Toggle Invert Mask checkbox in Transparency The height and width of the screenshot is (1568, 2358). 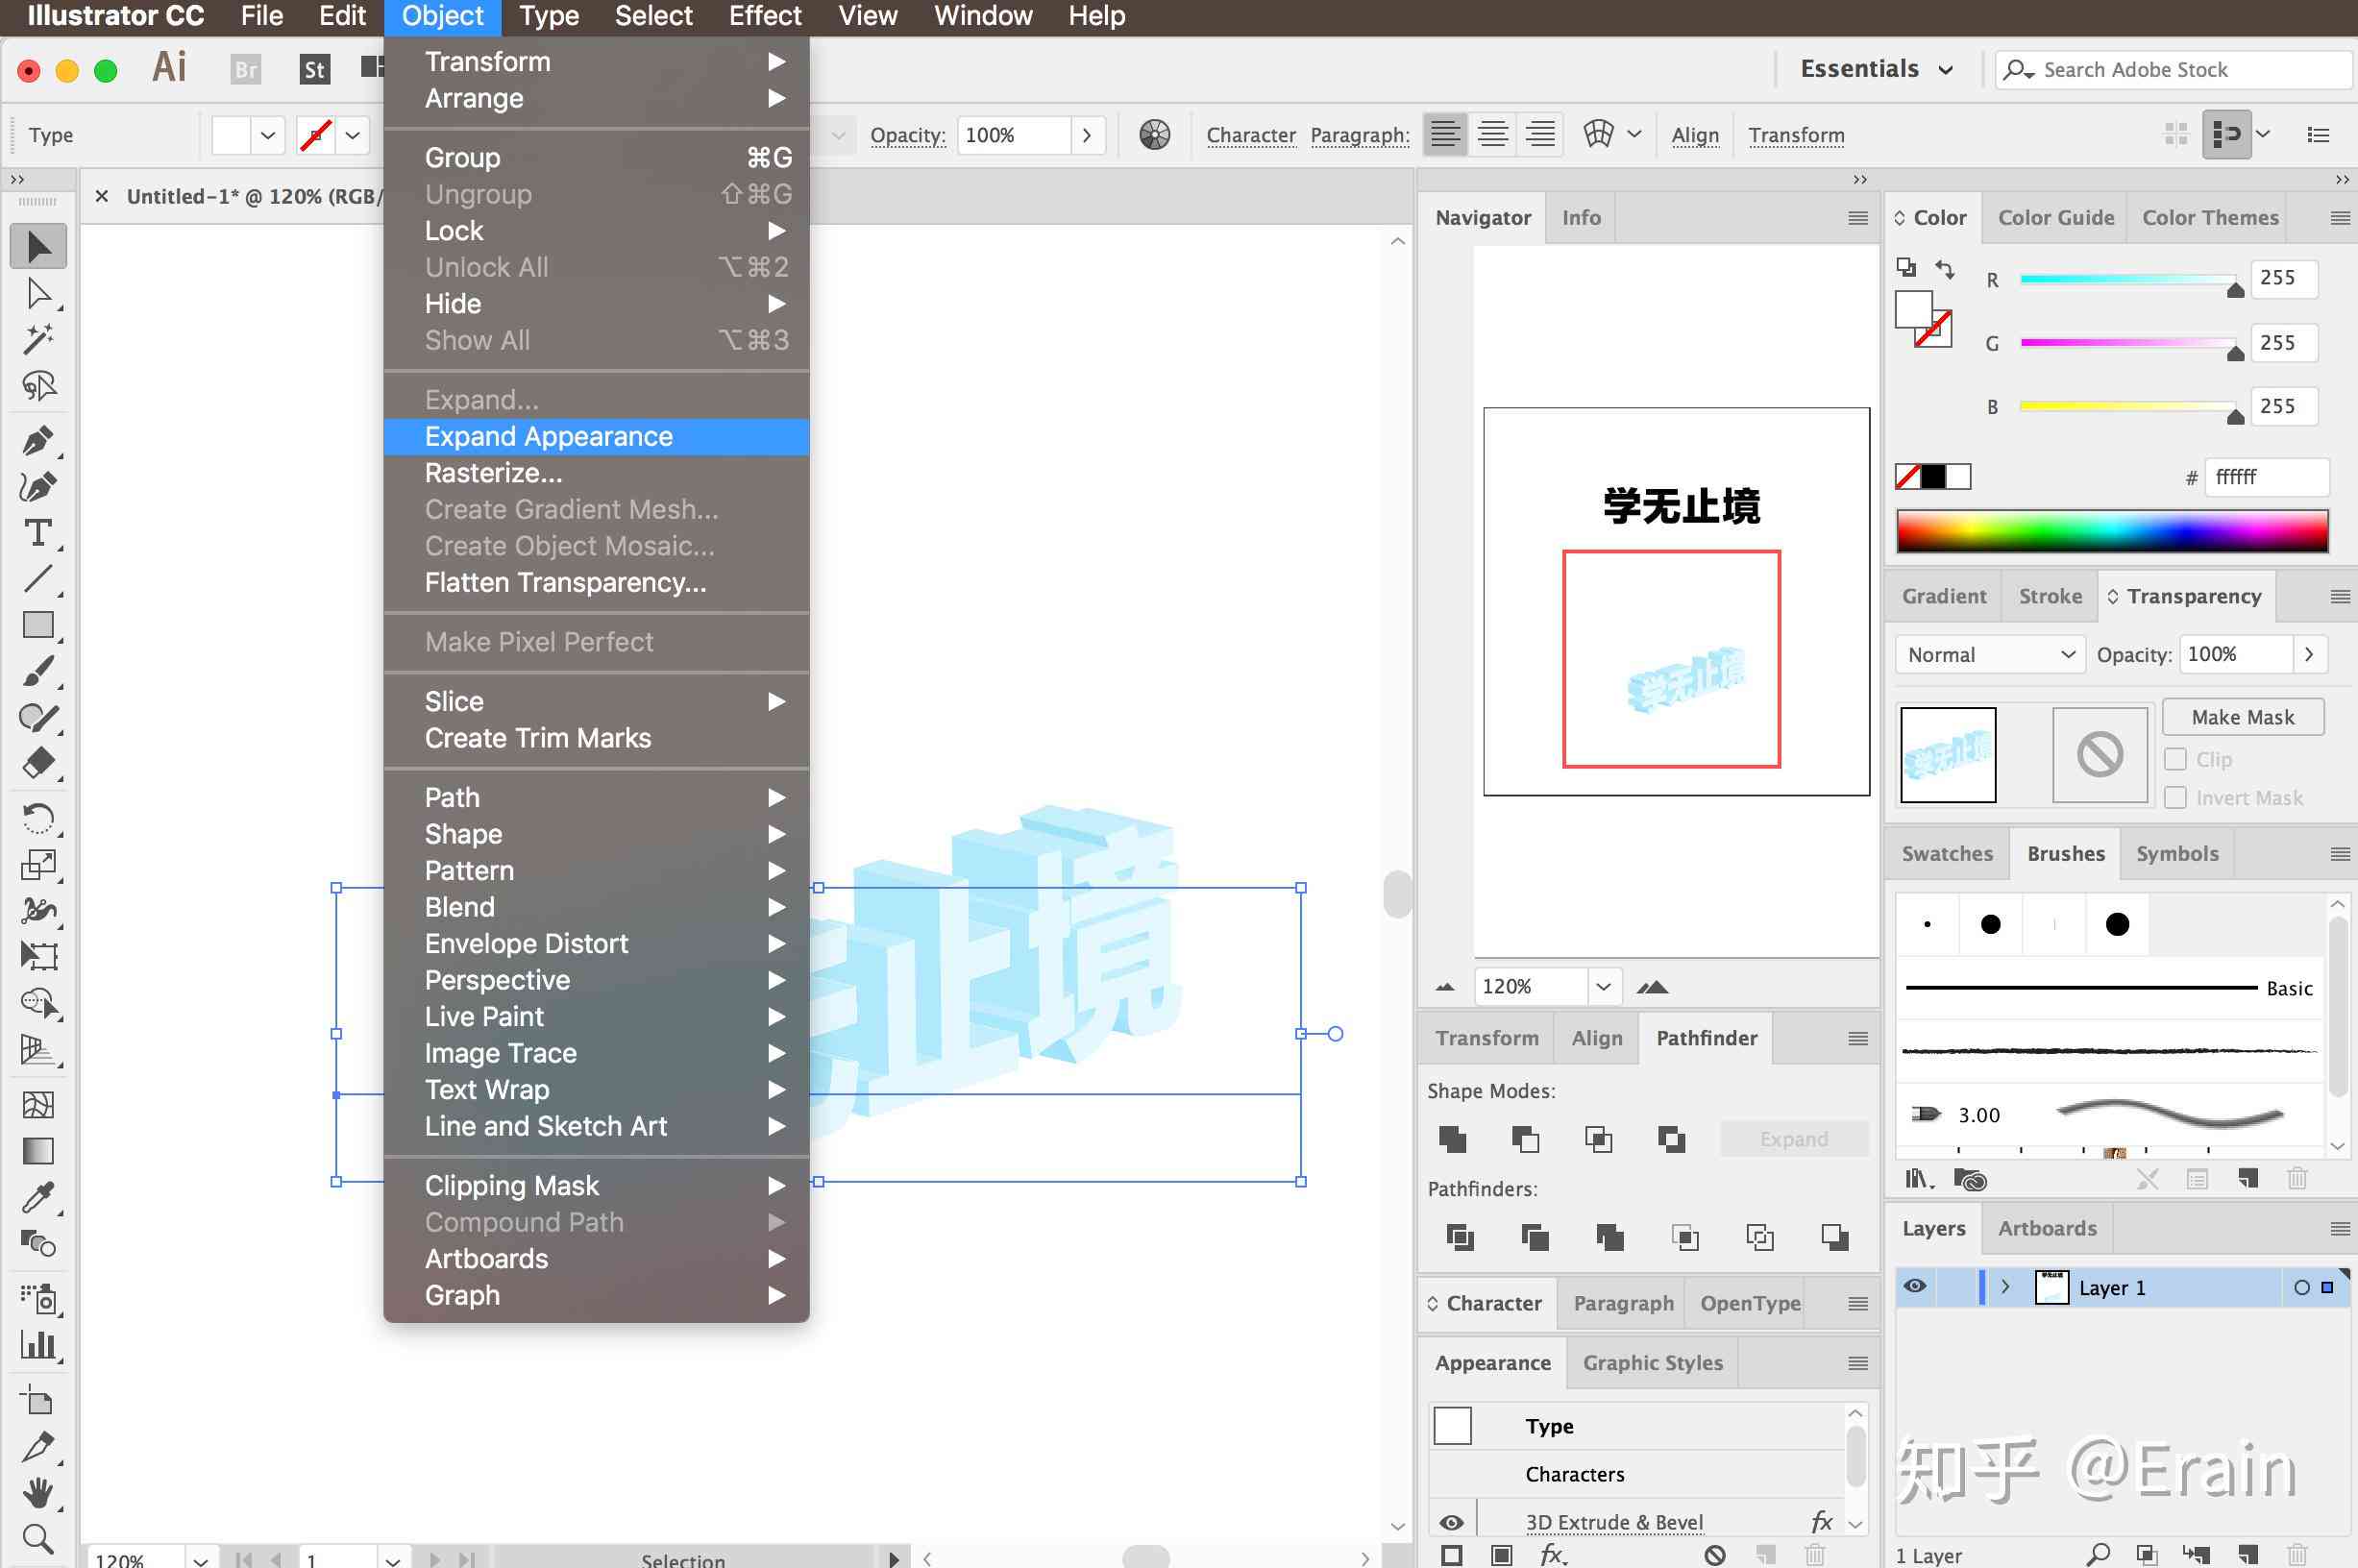click(2176, 796)
